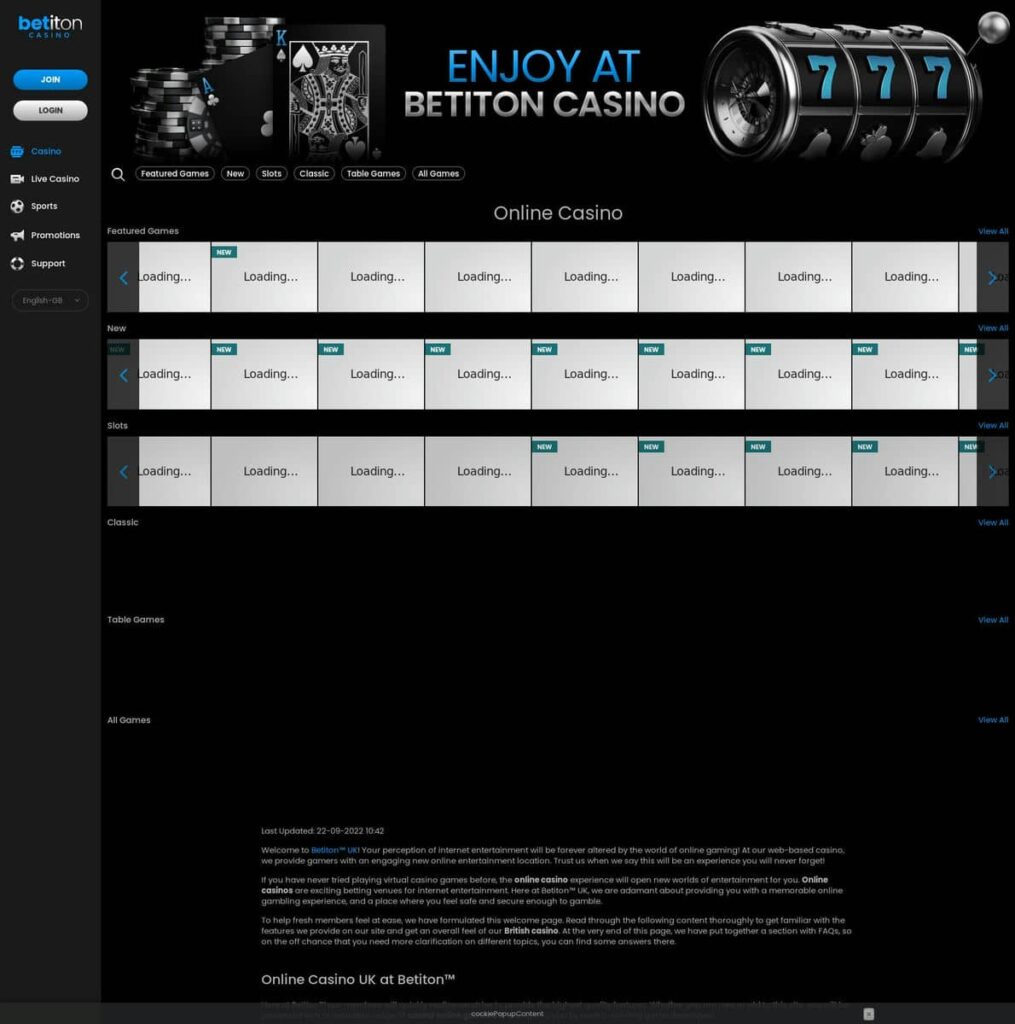Open second Featured Games thumbnail marked NEW
The width and height of the screenshot is (1015, 1024).
pos(264,277)
